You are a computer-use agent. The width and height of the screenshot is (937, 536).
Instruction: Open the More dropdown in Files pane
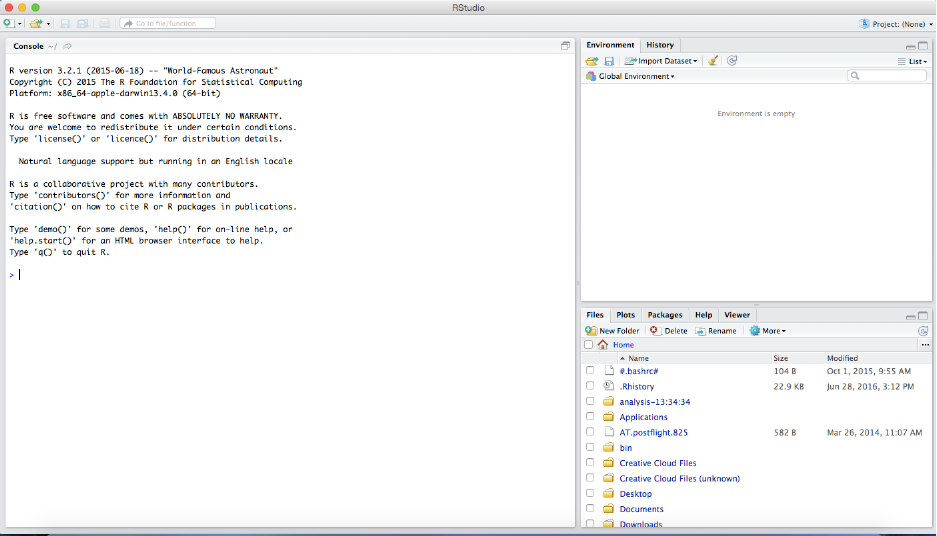769,331
